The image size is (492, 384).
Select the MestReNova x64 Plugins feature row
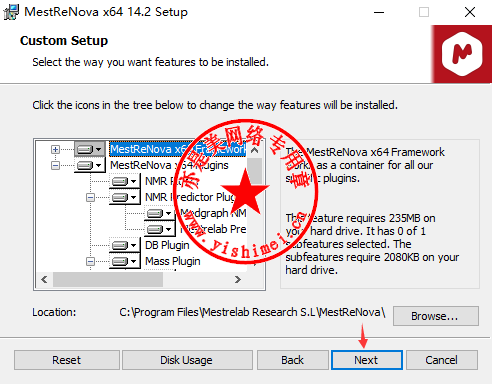click(x=169, y=165)
